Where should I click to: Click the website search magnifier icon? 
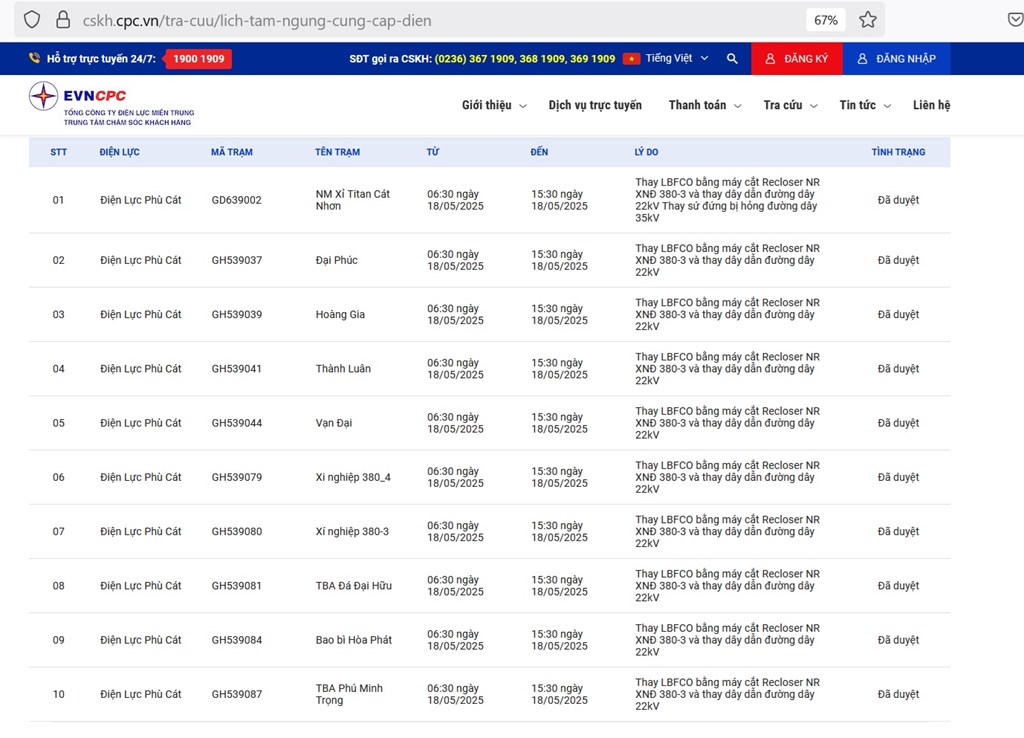[732, 59]
